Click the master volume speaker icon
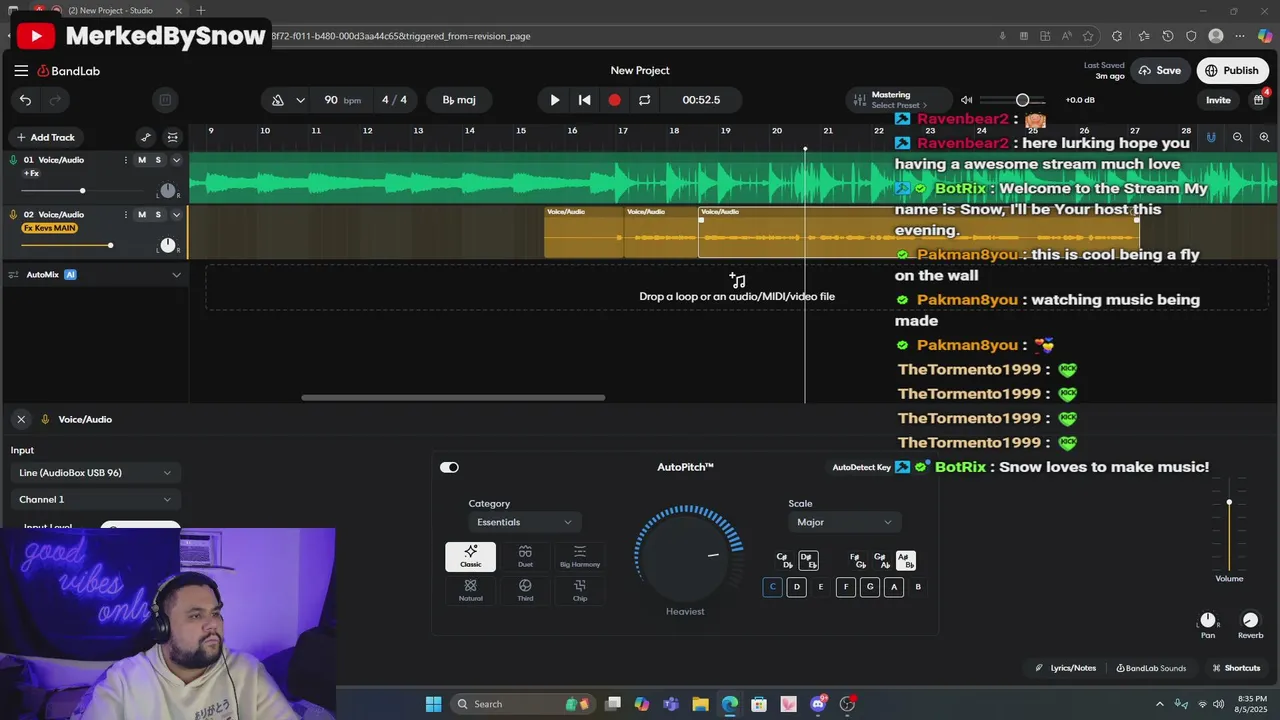This screenshot has width=1280, height=720. click(966, 100)
